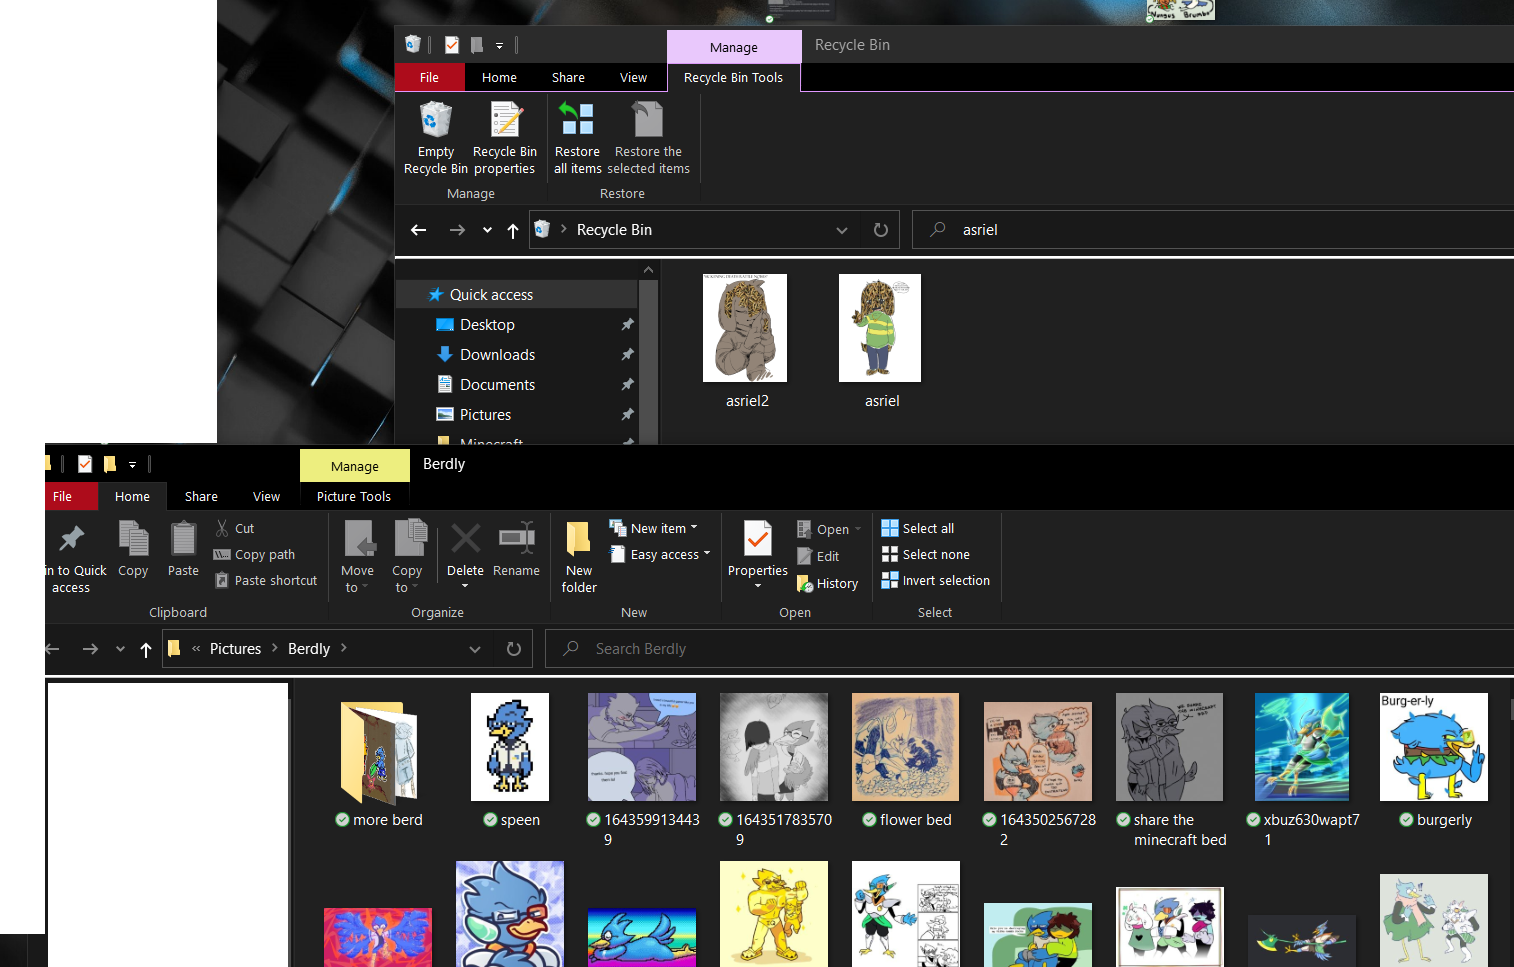The height and width of the screenshot is (967, 1514).
Task: Click Restore the selected items
Action: point(648,138)
